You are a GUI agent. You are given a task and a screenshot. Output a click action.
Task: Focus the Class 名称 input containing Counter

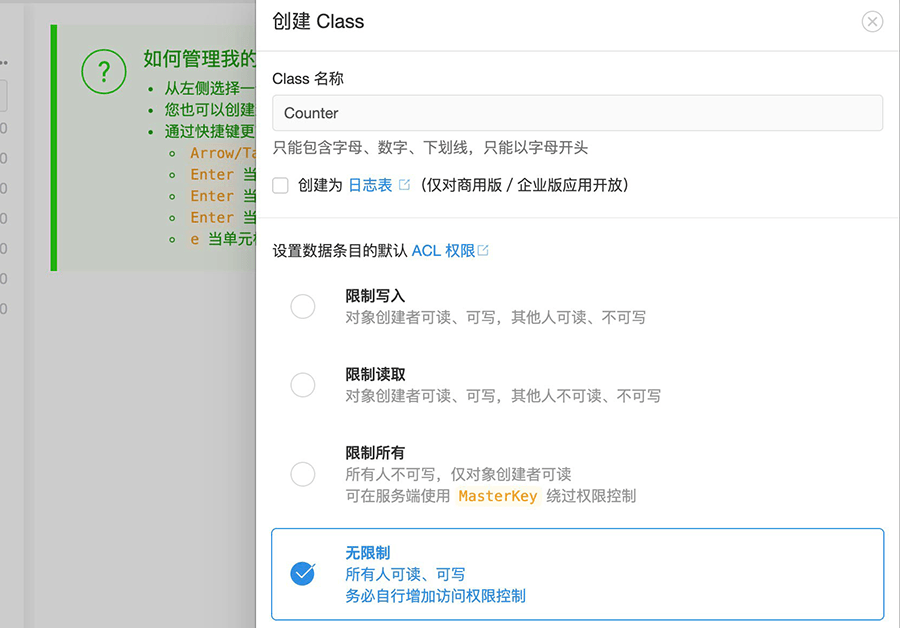(x=575, y=113)
